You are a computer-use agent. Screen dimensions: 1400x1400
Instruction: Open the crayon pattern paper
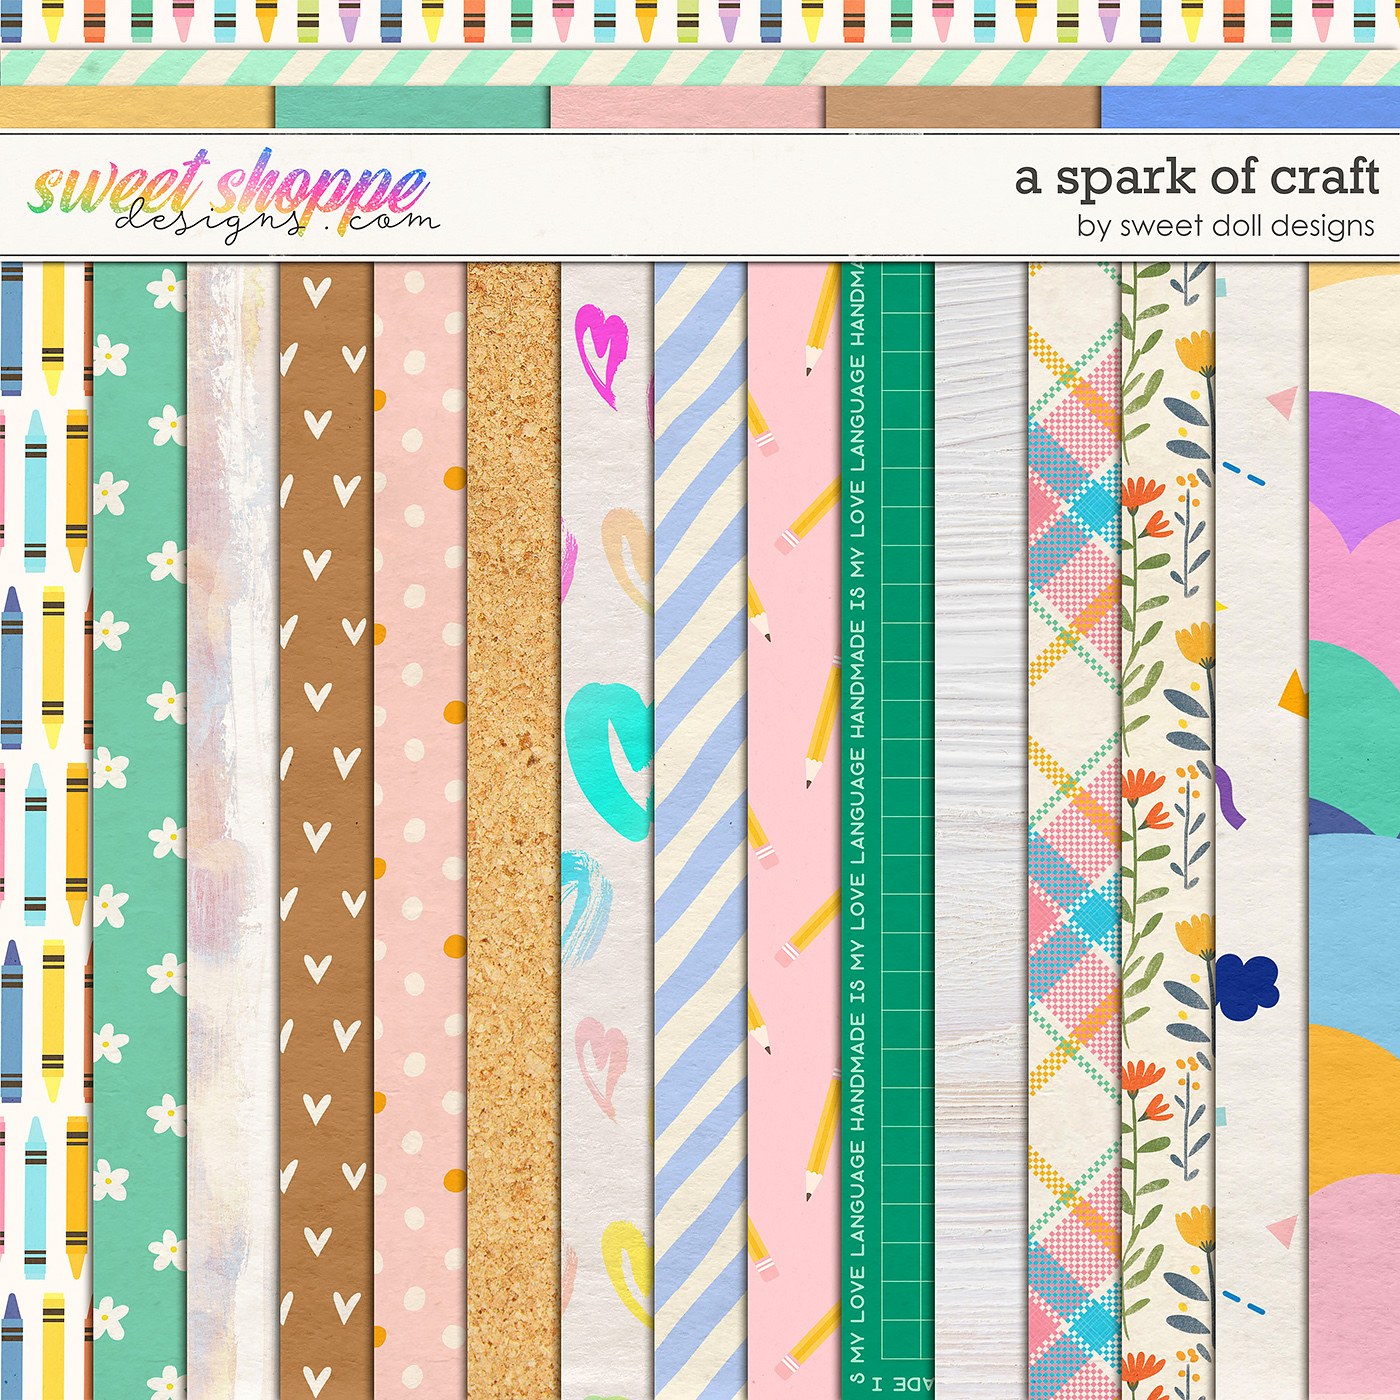click(46, 831)
